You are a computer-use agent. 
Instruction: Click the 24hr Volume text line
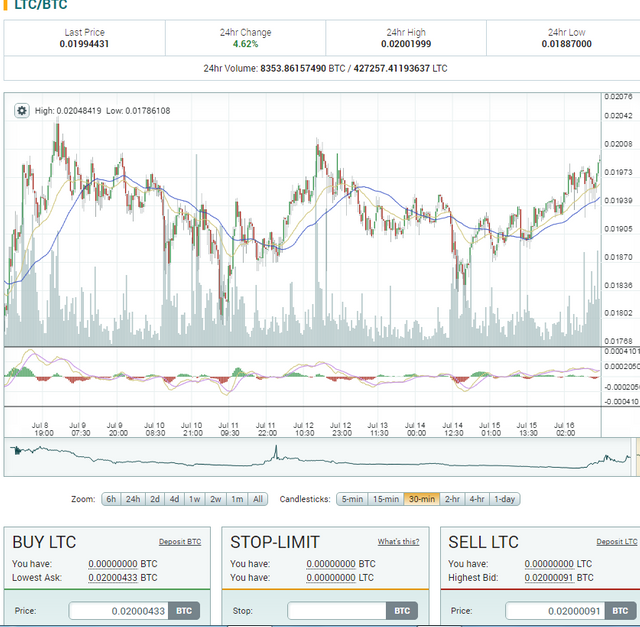click(325, 69)
